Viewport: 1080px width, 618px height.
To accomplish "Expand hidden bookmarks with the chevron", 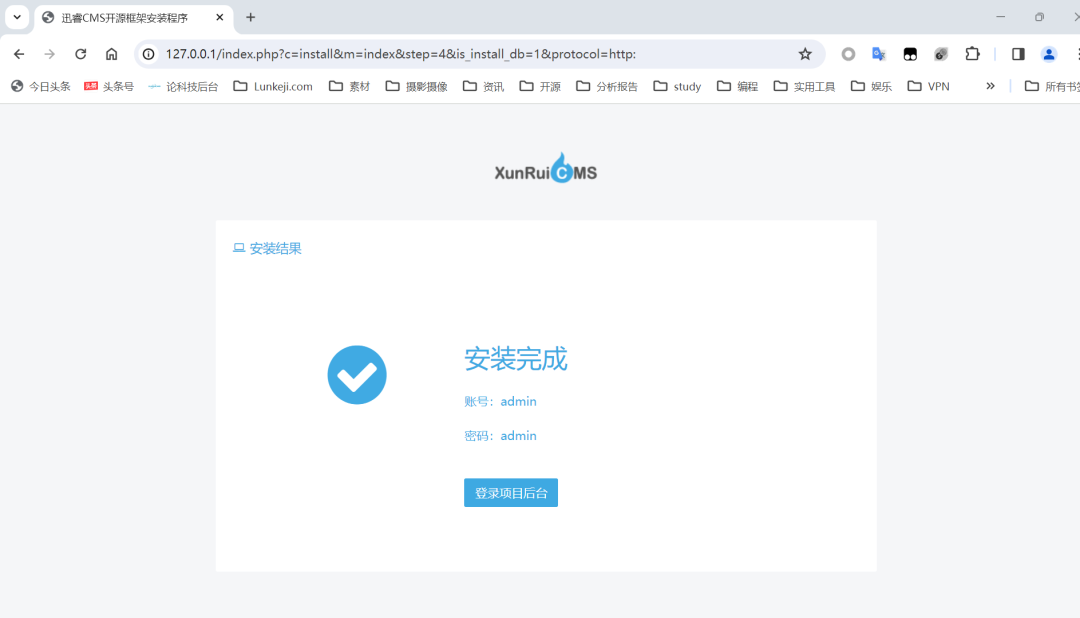I will click(990, 86).
